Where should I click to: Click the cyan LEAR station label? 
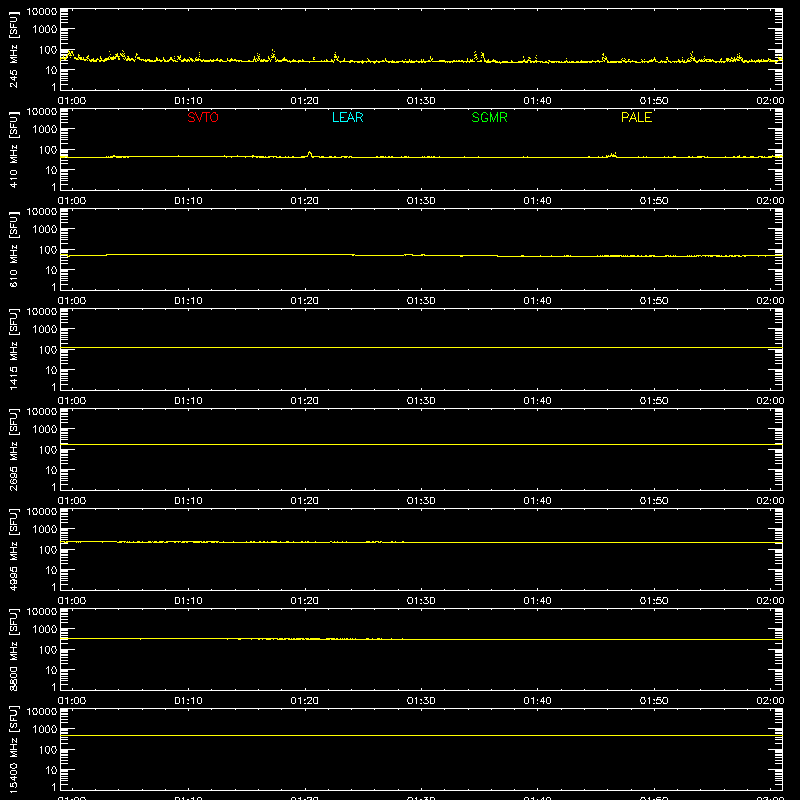(x=347, y=117)
